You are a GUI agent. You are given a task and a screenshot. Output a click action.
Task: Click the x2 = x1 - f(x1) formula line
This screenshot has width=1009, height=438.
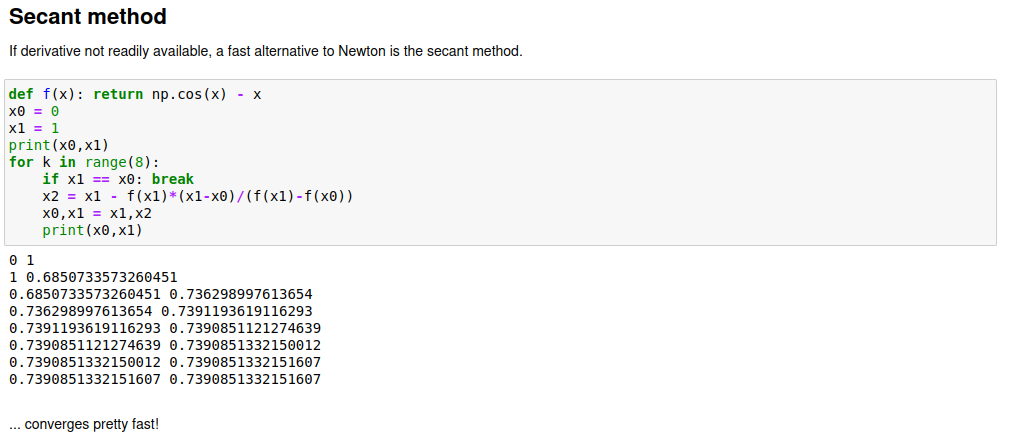pyautogui.click(x=198, y=196)
